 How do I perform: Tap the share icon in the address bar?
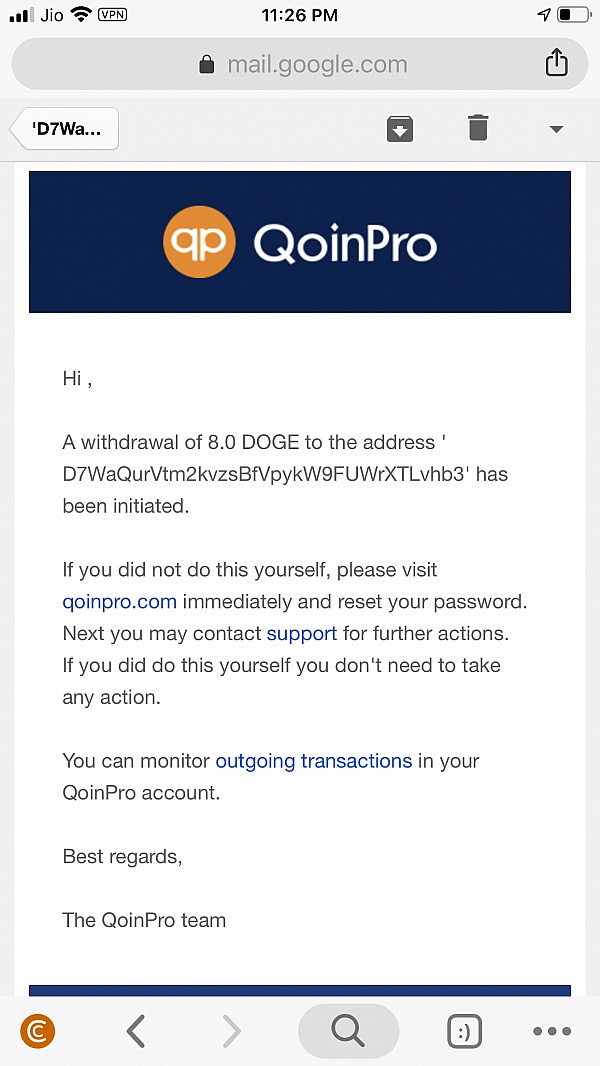click(x=556, y=64)
